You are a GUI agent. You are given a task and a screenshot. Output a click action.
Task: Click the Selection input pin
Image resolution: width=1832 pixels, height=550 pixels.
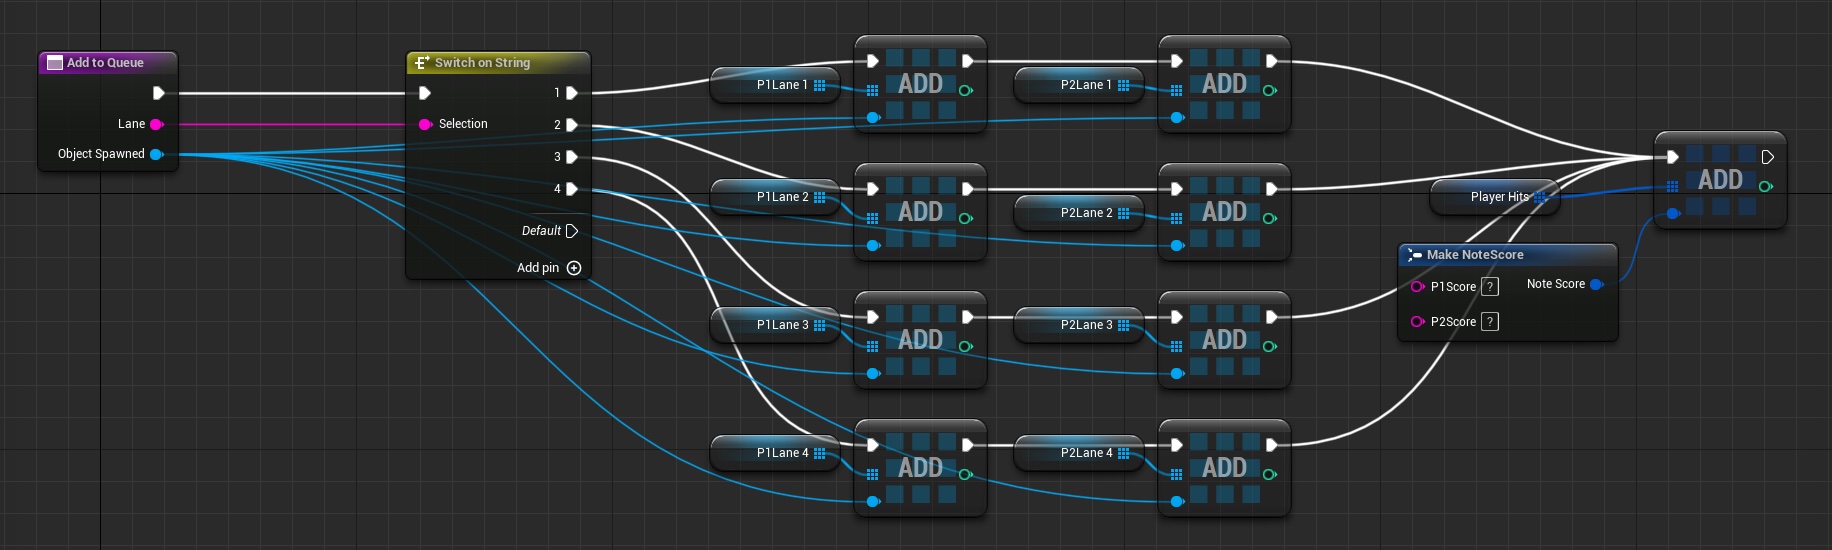tap(425, 124)
